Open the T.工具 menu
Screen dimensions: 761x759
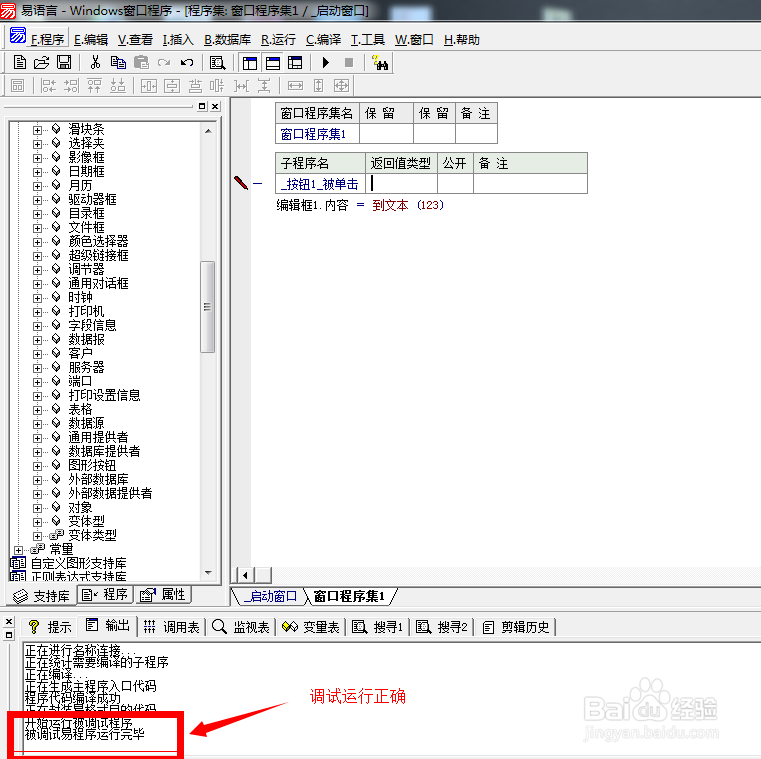point(367,40)
